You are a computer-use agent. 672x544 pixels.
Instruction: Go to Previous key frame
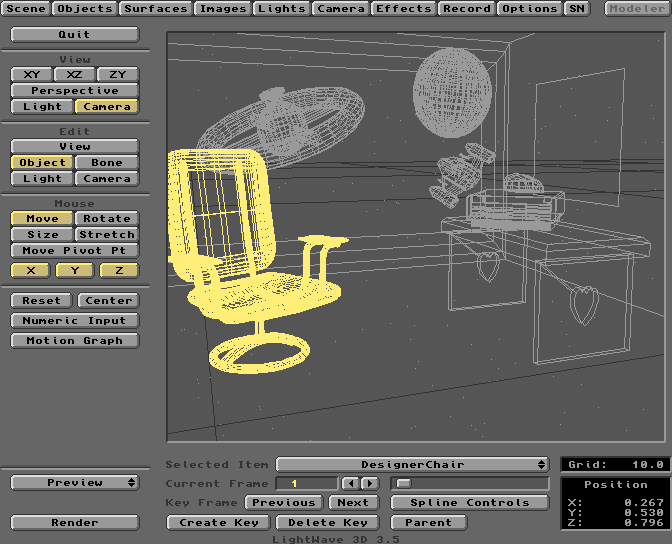pos(283,502)
